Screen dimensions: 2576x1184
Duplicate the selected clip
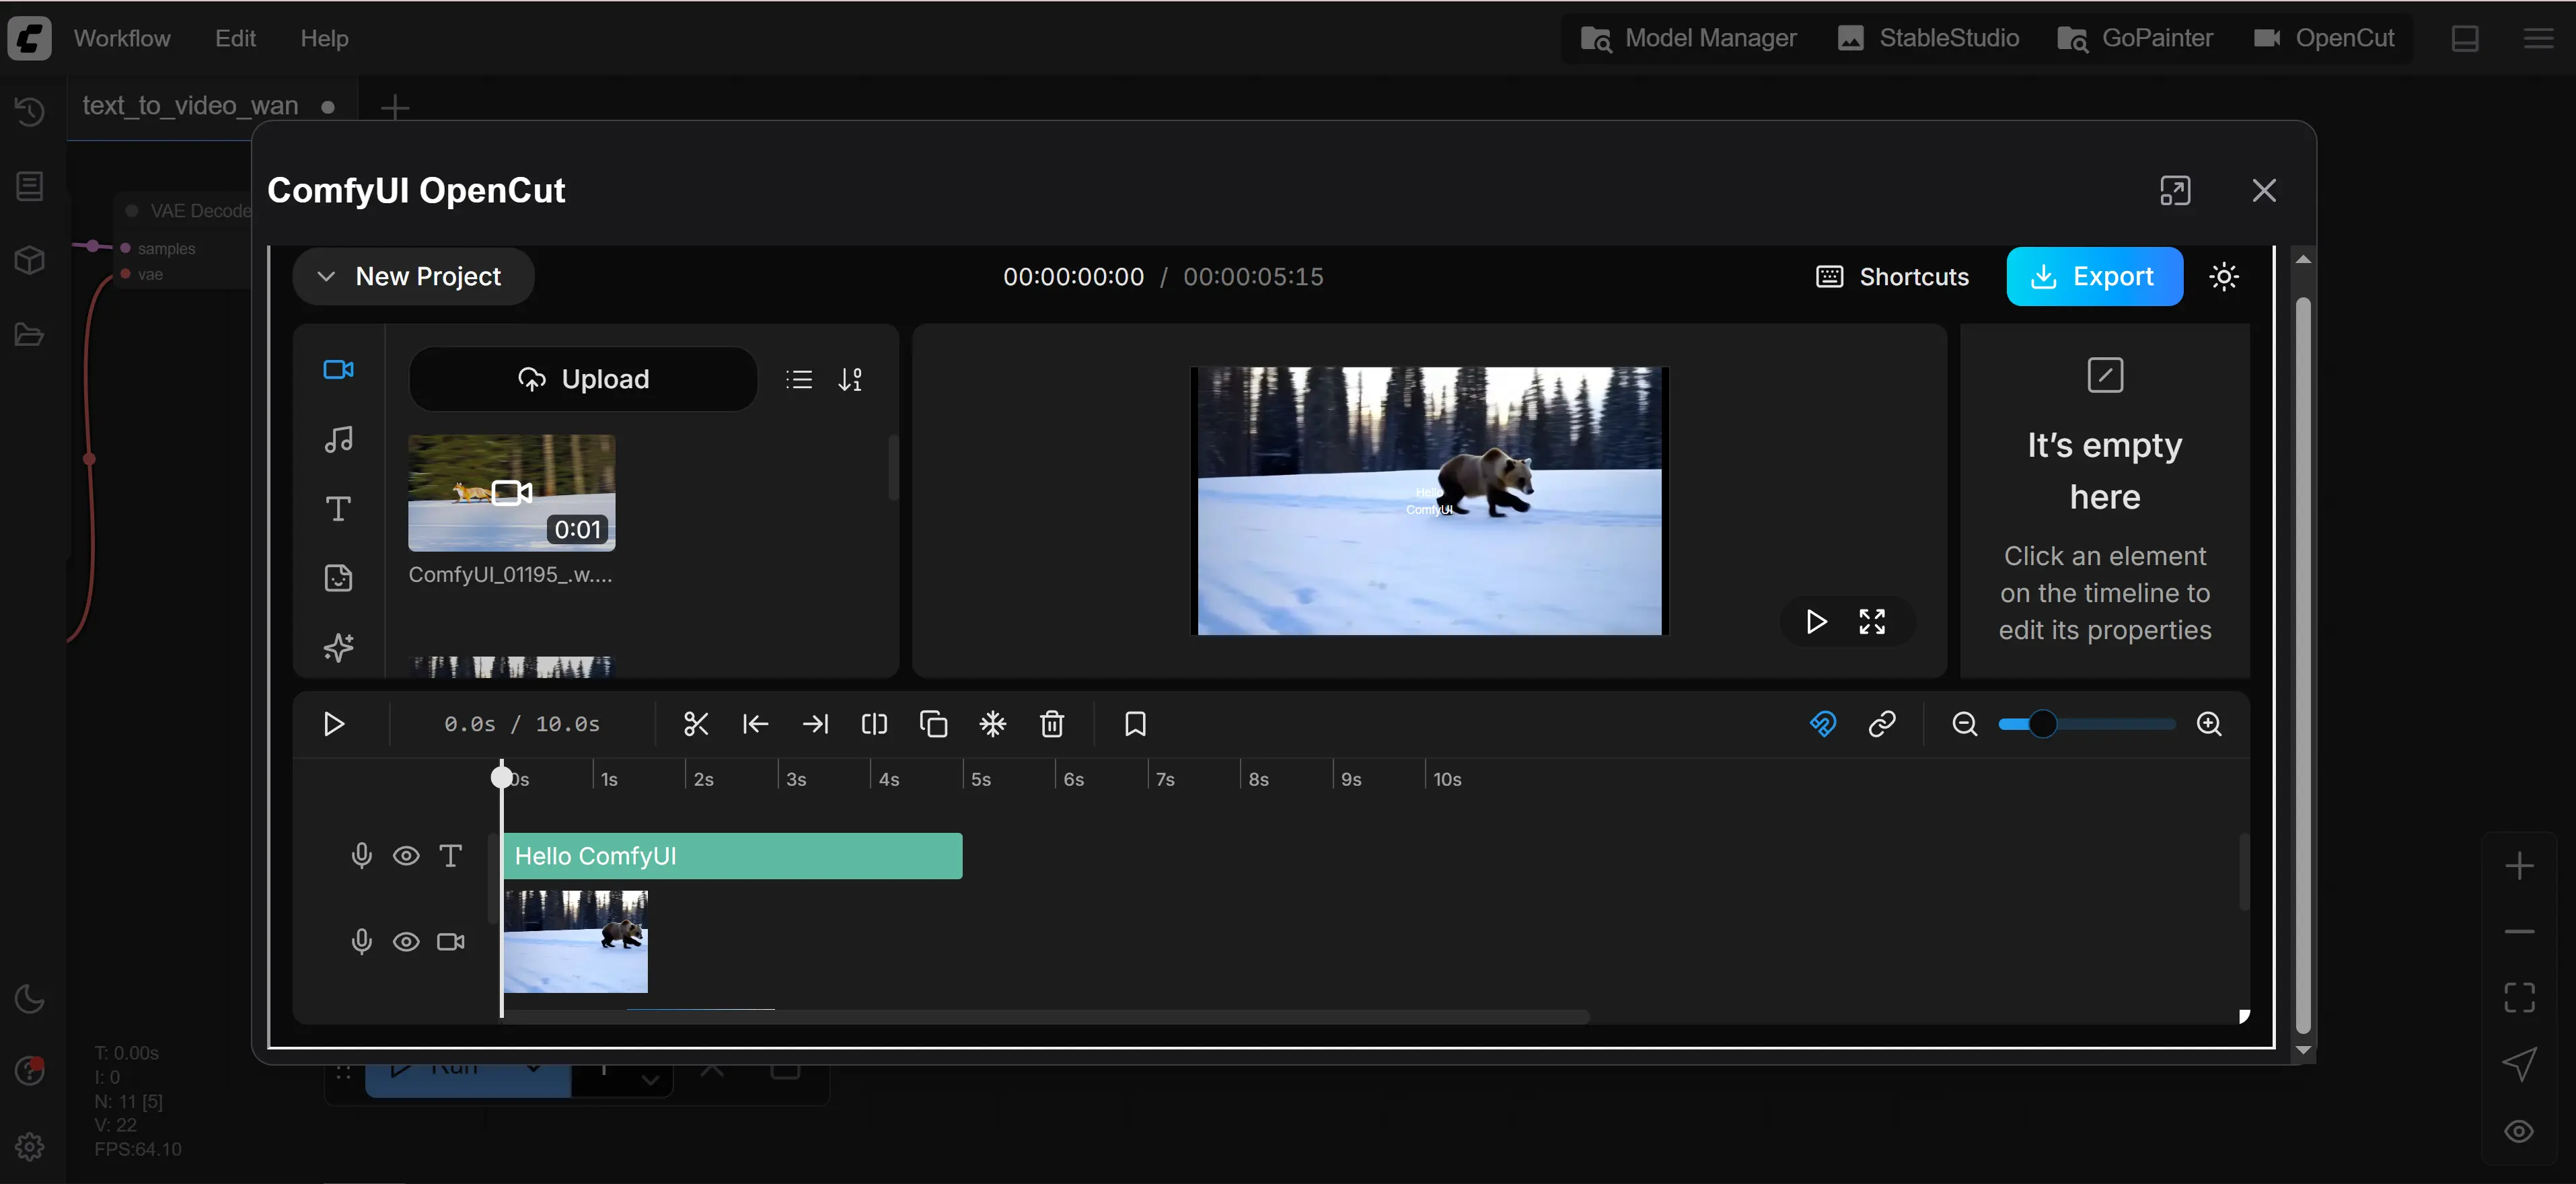[933, 724]
